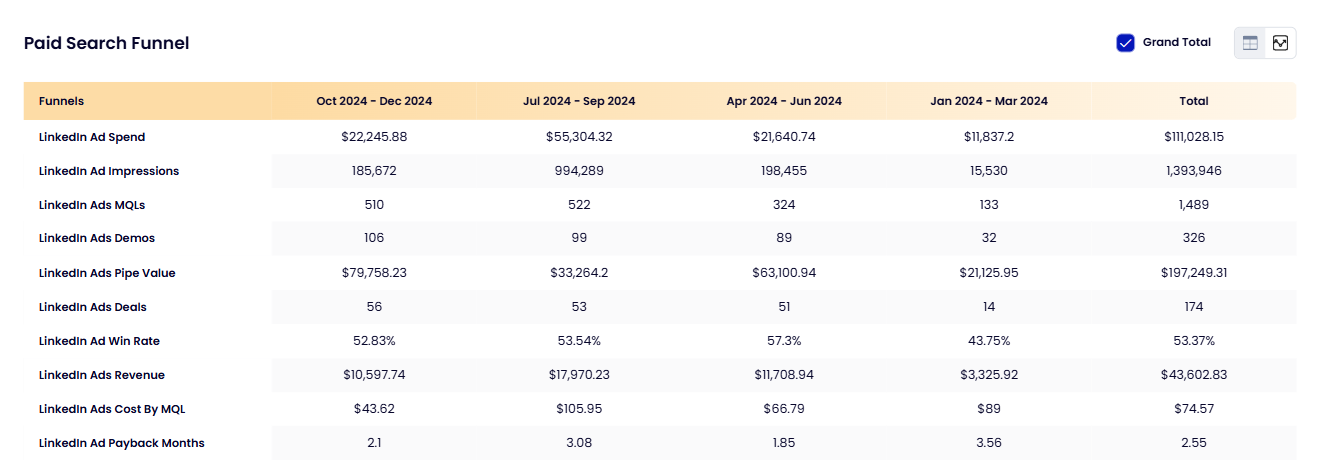1324x469 pixels.
Task: Click the LinkedIn Ad Payback Months label
Action: pos(122,443)
